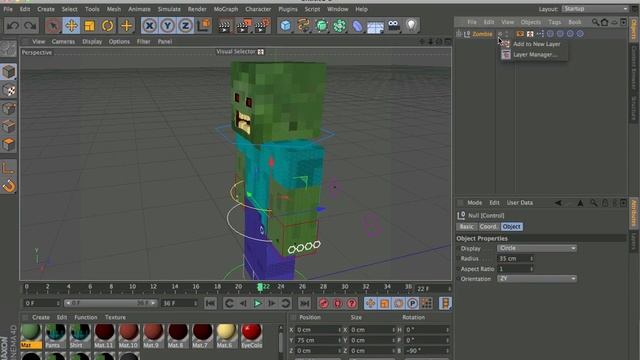The height and width of the screenshot is (360, 640).
Task: Select the Zombie object in Object Manager
Action: click(x=482, y=34)
